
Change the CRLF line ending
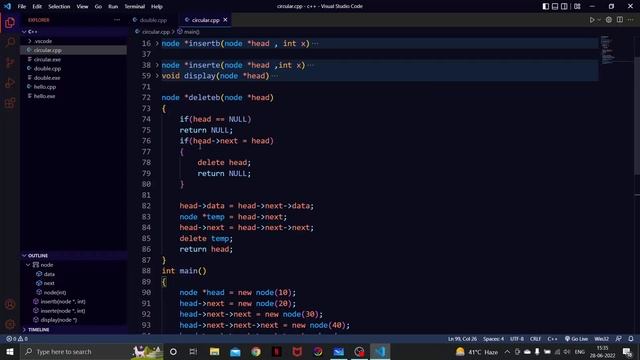[535, 339]
